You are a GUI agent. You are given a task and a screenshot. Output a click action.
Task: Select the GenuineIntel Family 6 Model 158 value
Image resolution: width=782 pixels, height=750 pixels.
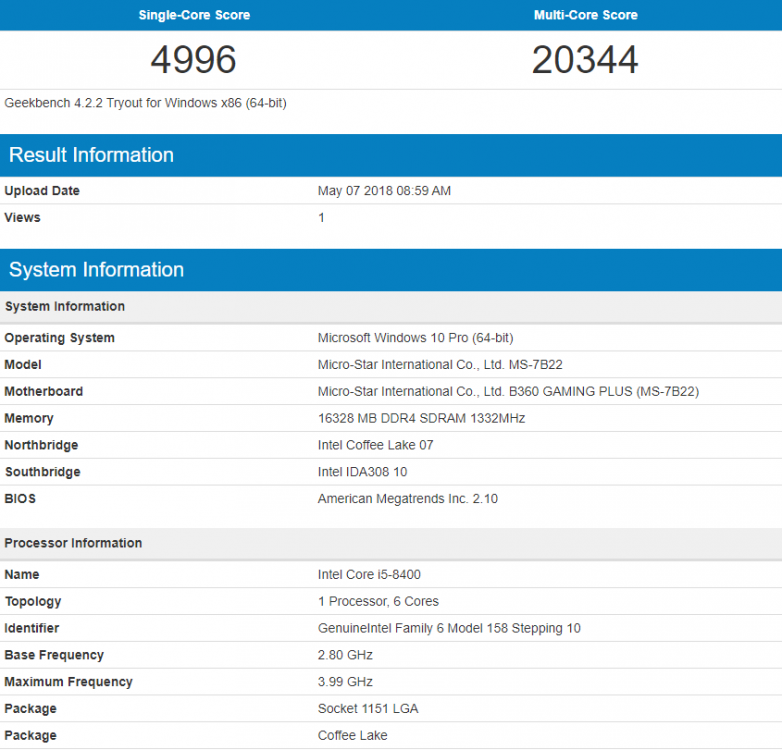(x=449, y=628)
